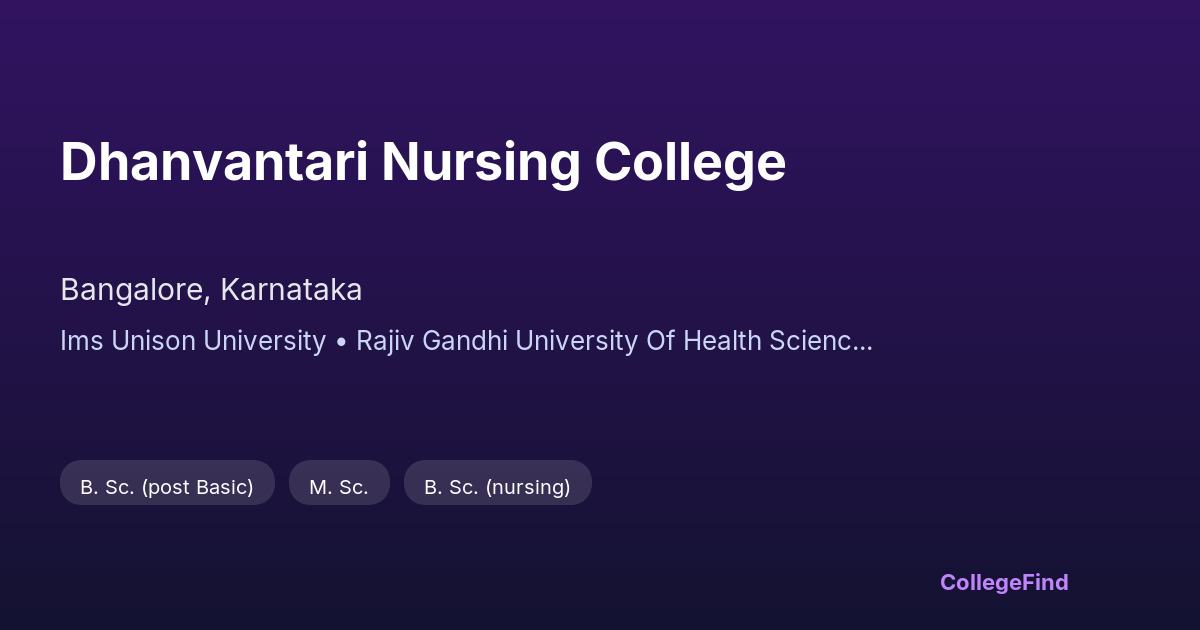This screenshot has height=630, width=1200.
Task: Click the word Dhanvantari in the title
Action: [x=214, y=162]
